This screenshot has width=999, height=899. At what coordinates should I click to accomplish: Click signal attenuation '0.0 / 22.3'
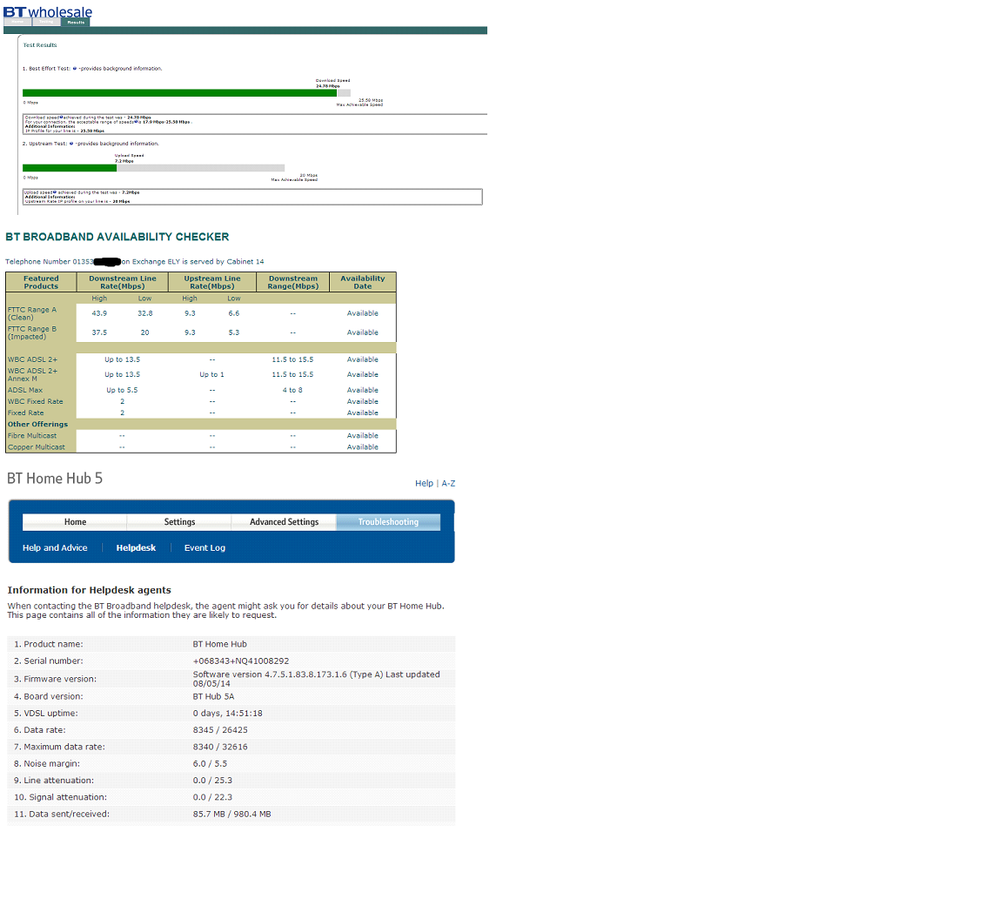[212, 797]
